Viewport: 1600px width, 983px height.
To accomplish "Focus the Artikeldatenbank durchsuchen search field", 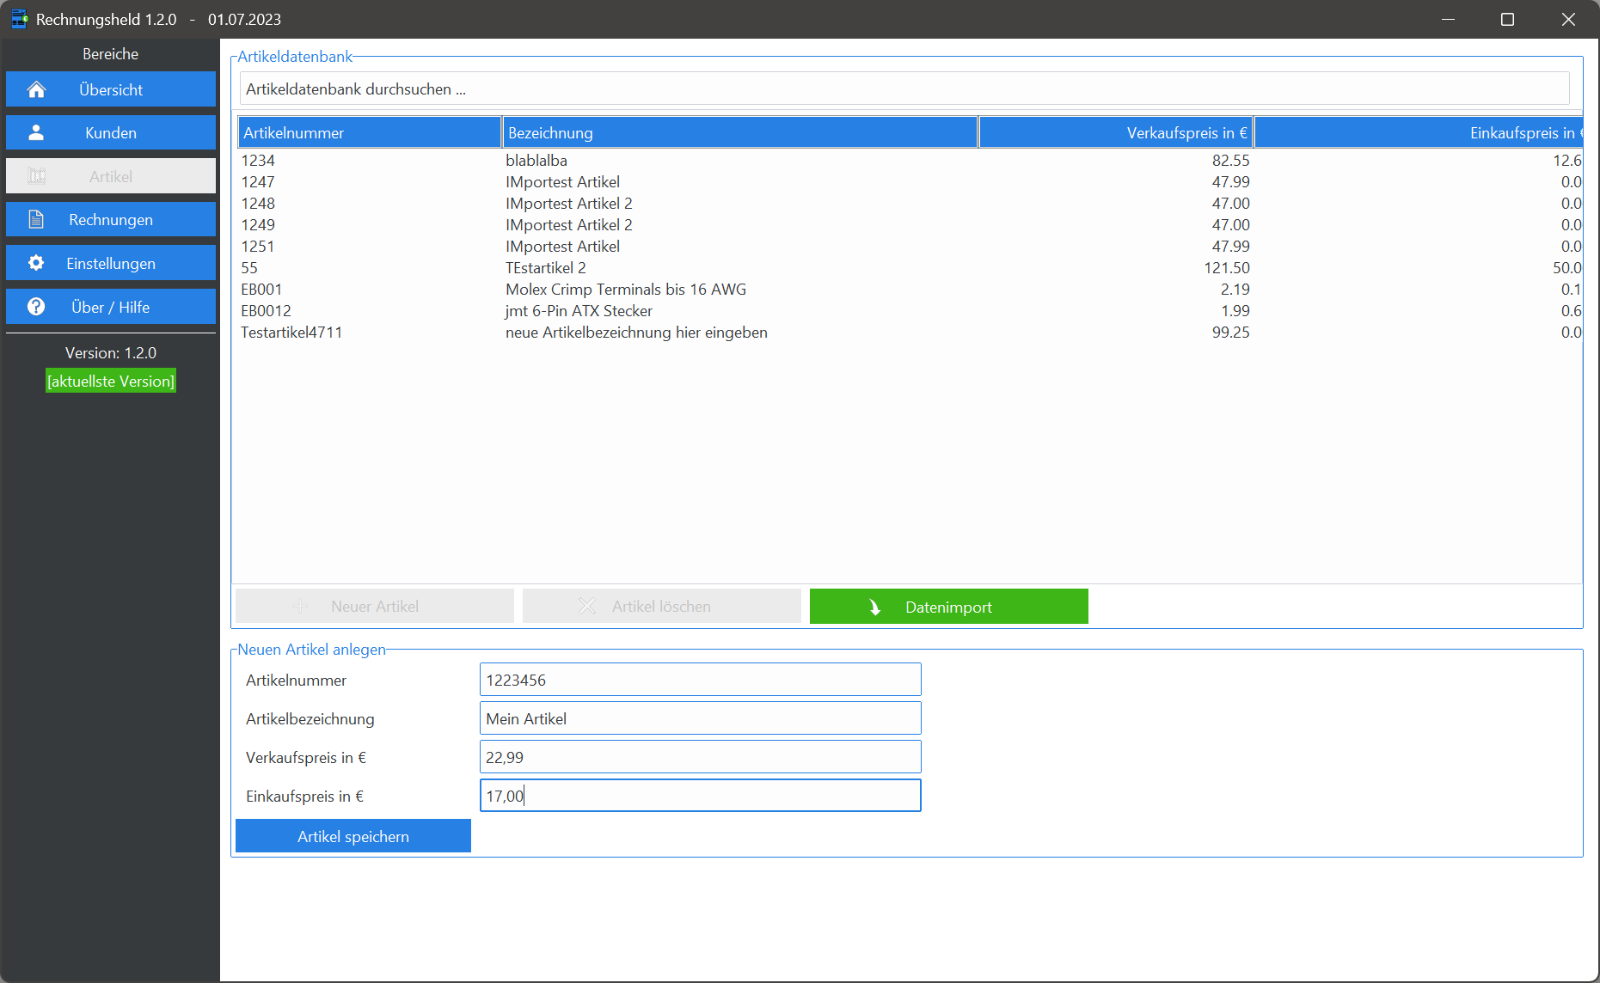I will [x=905, y=89].
